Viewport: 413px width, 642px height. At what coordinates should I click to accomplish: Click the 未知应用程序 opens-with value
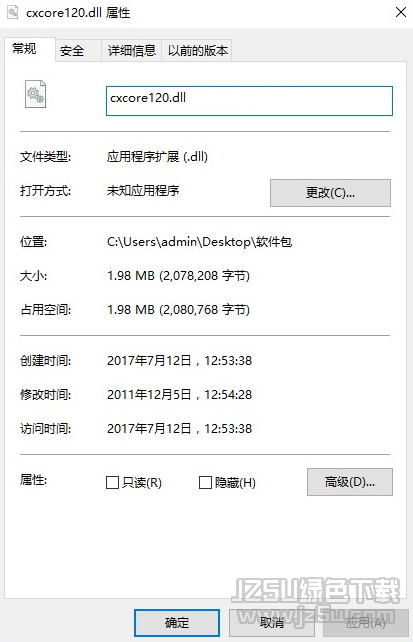click(x=143, y=190)
